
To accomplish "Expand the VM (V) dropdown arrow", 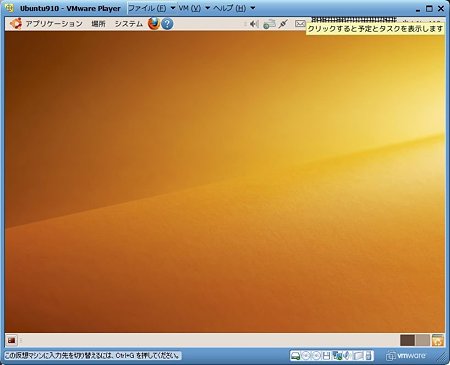I will (207, 8).
